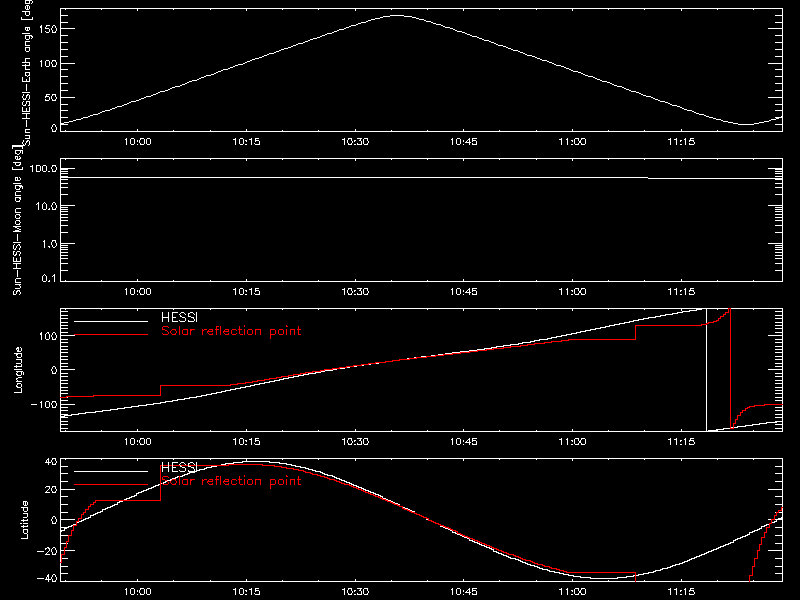Click the -100 y-axis label in Longitude plot
The image size is (800, 600).
click(44, 404)
